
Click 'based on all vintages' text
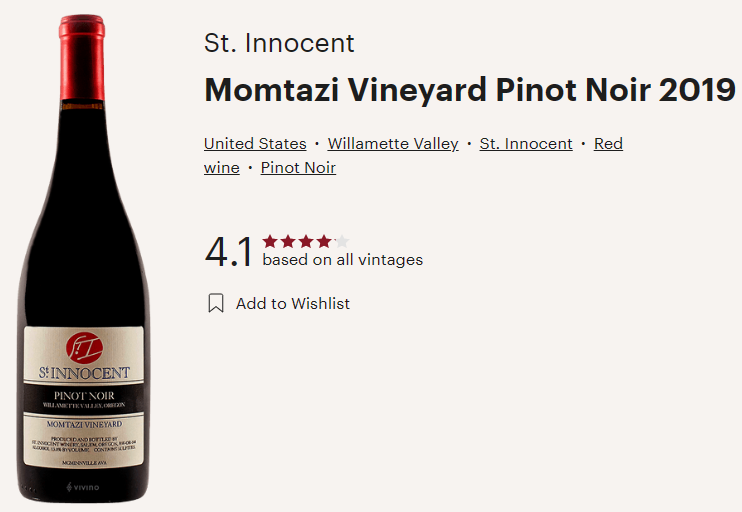click(x=342, y=260)
